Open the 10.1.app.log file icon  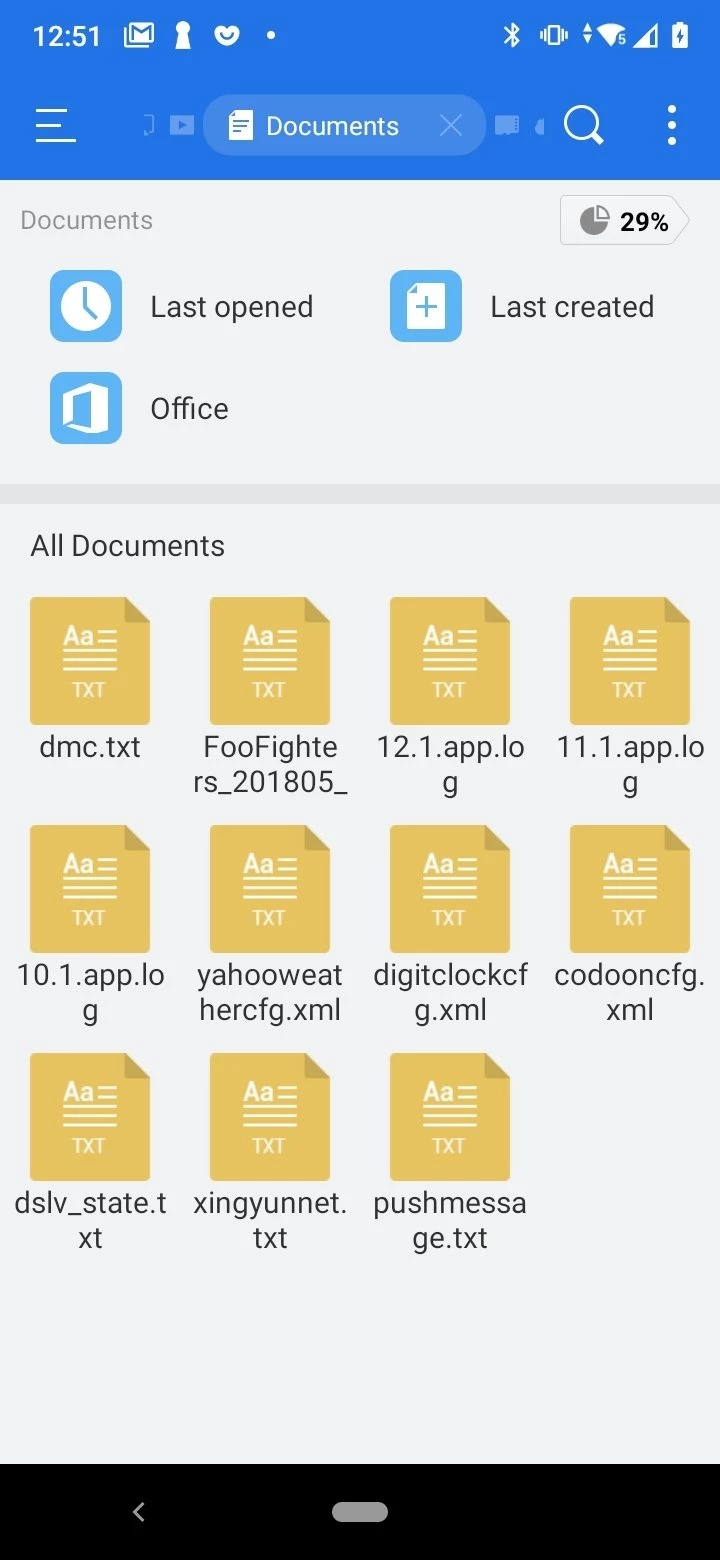pos(90,889)
